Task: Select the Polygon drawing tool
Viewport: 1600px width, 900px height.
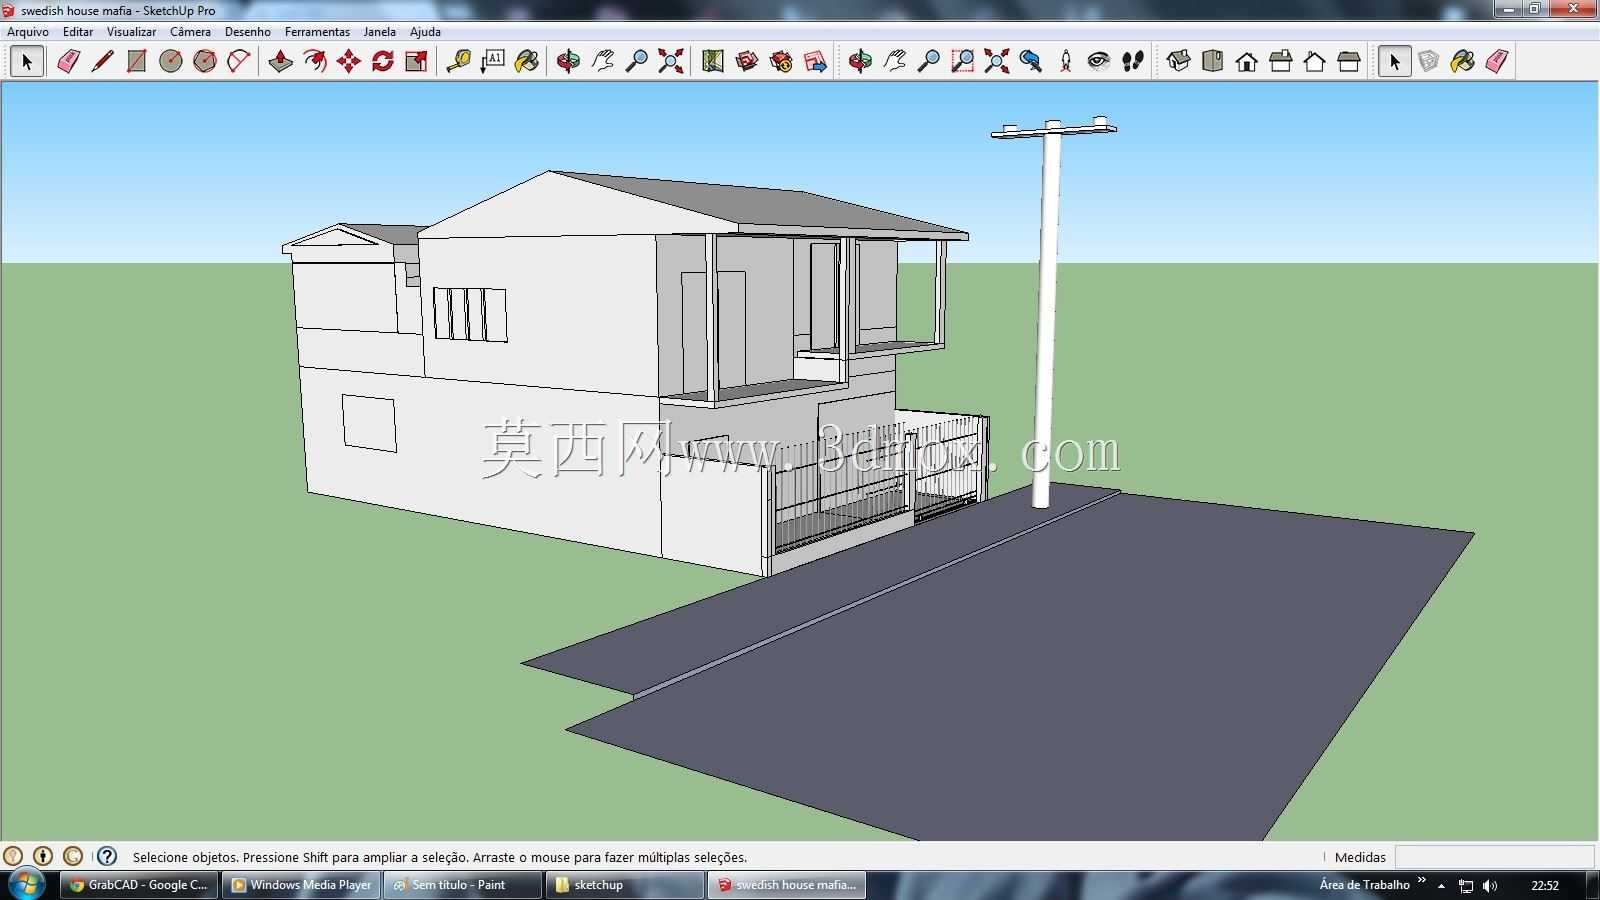Action: [204, 62]
